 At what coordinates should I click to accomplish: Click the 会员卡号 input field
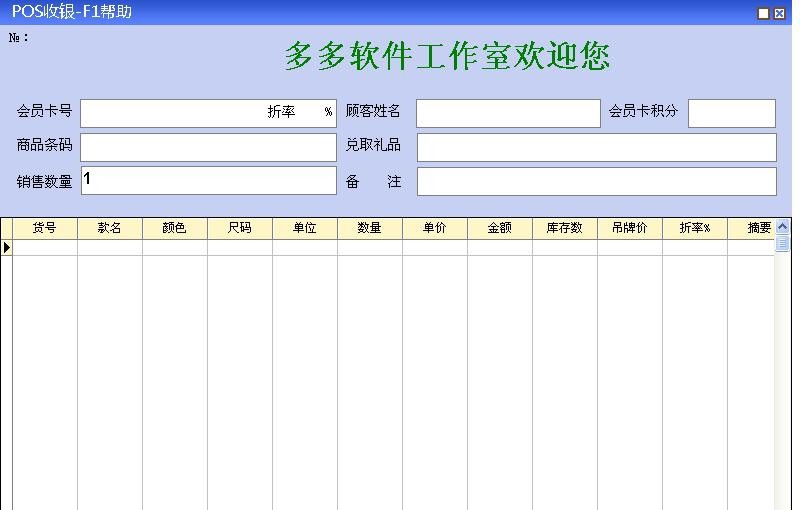[208, 113]
